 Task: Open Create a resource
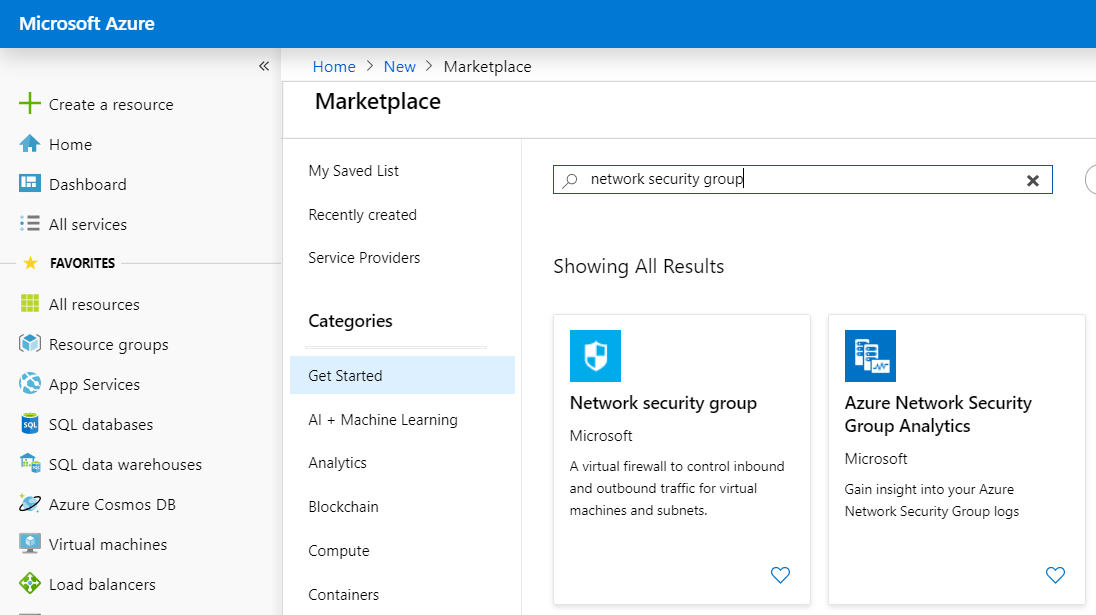[111, 104]
